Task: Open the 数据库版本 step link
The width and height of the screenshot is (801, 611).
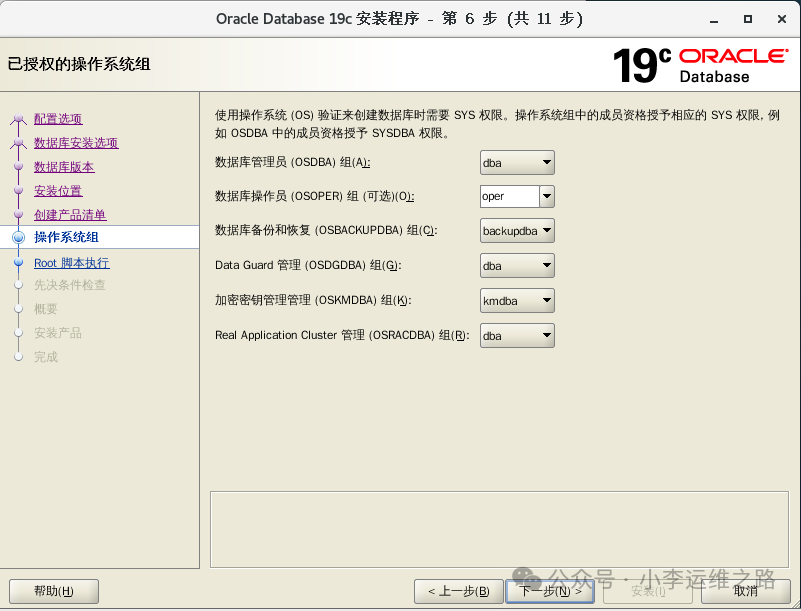Action: coord(64,167)
